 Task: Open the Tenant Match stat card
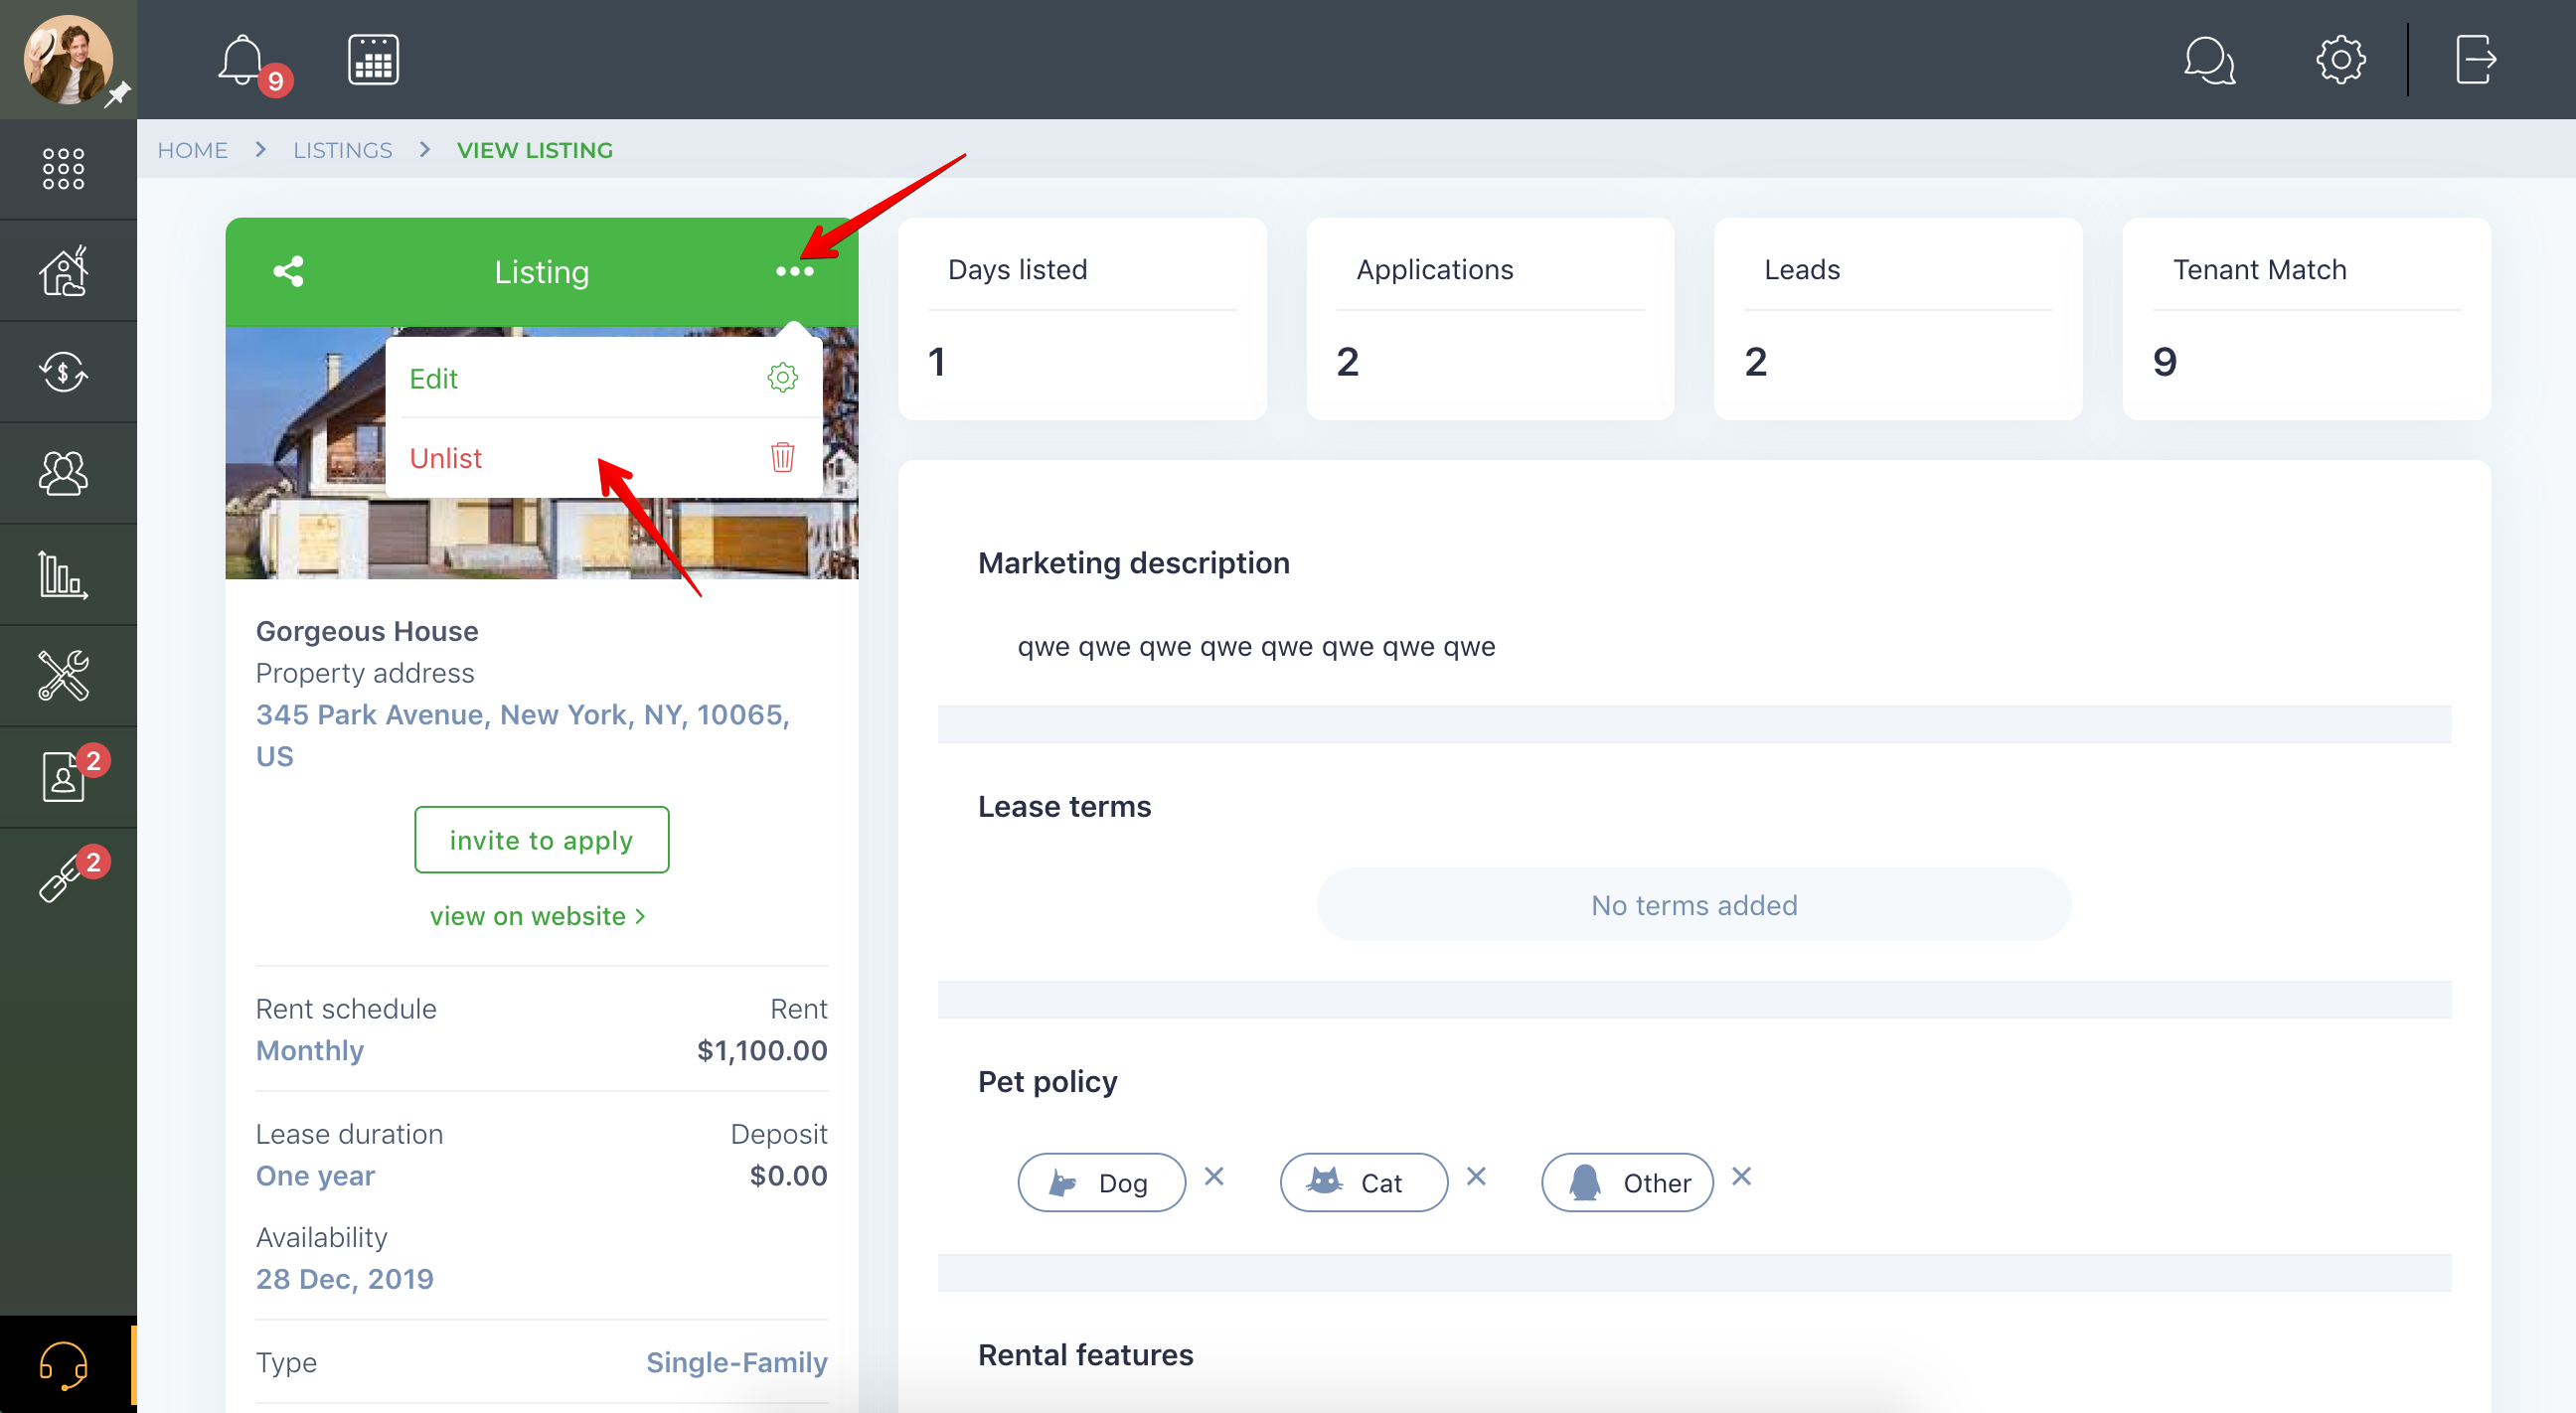pos(2306,319)
